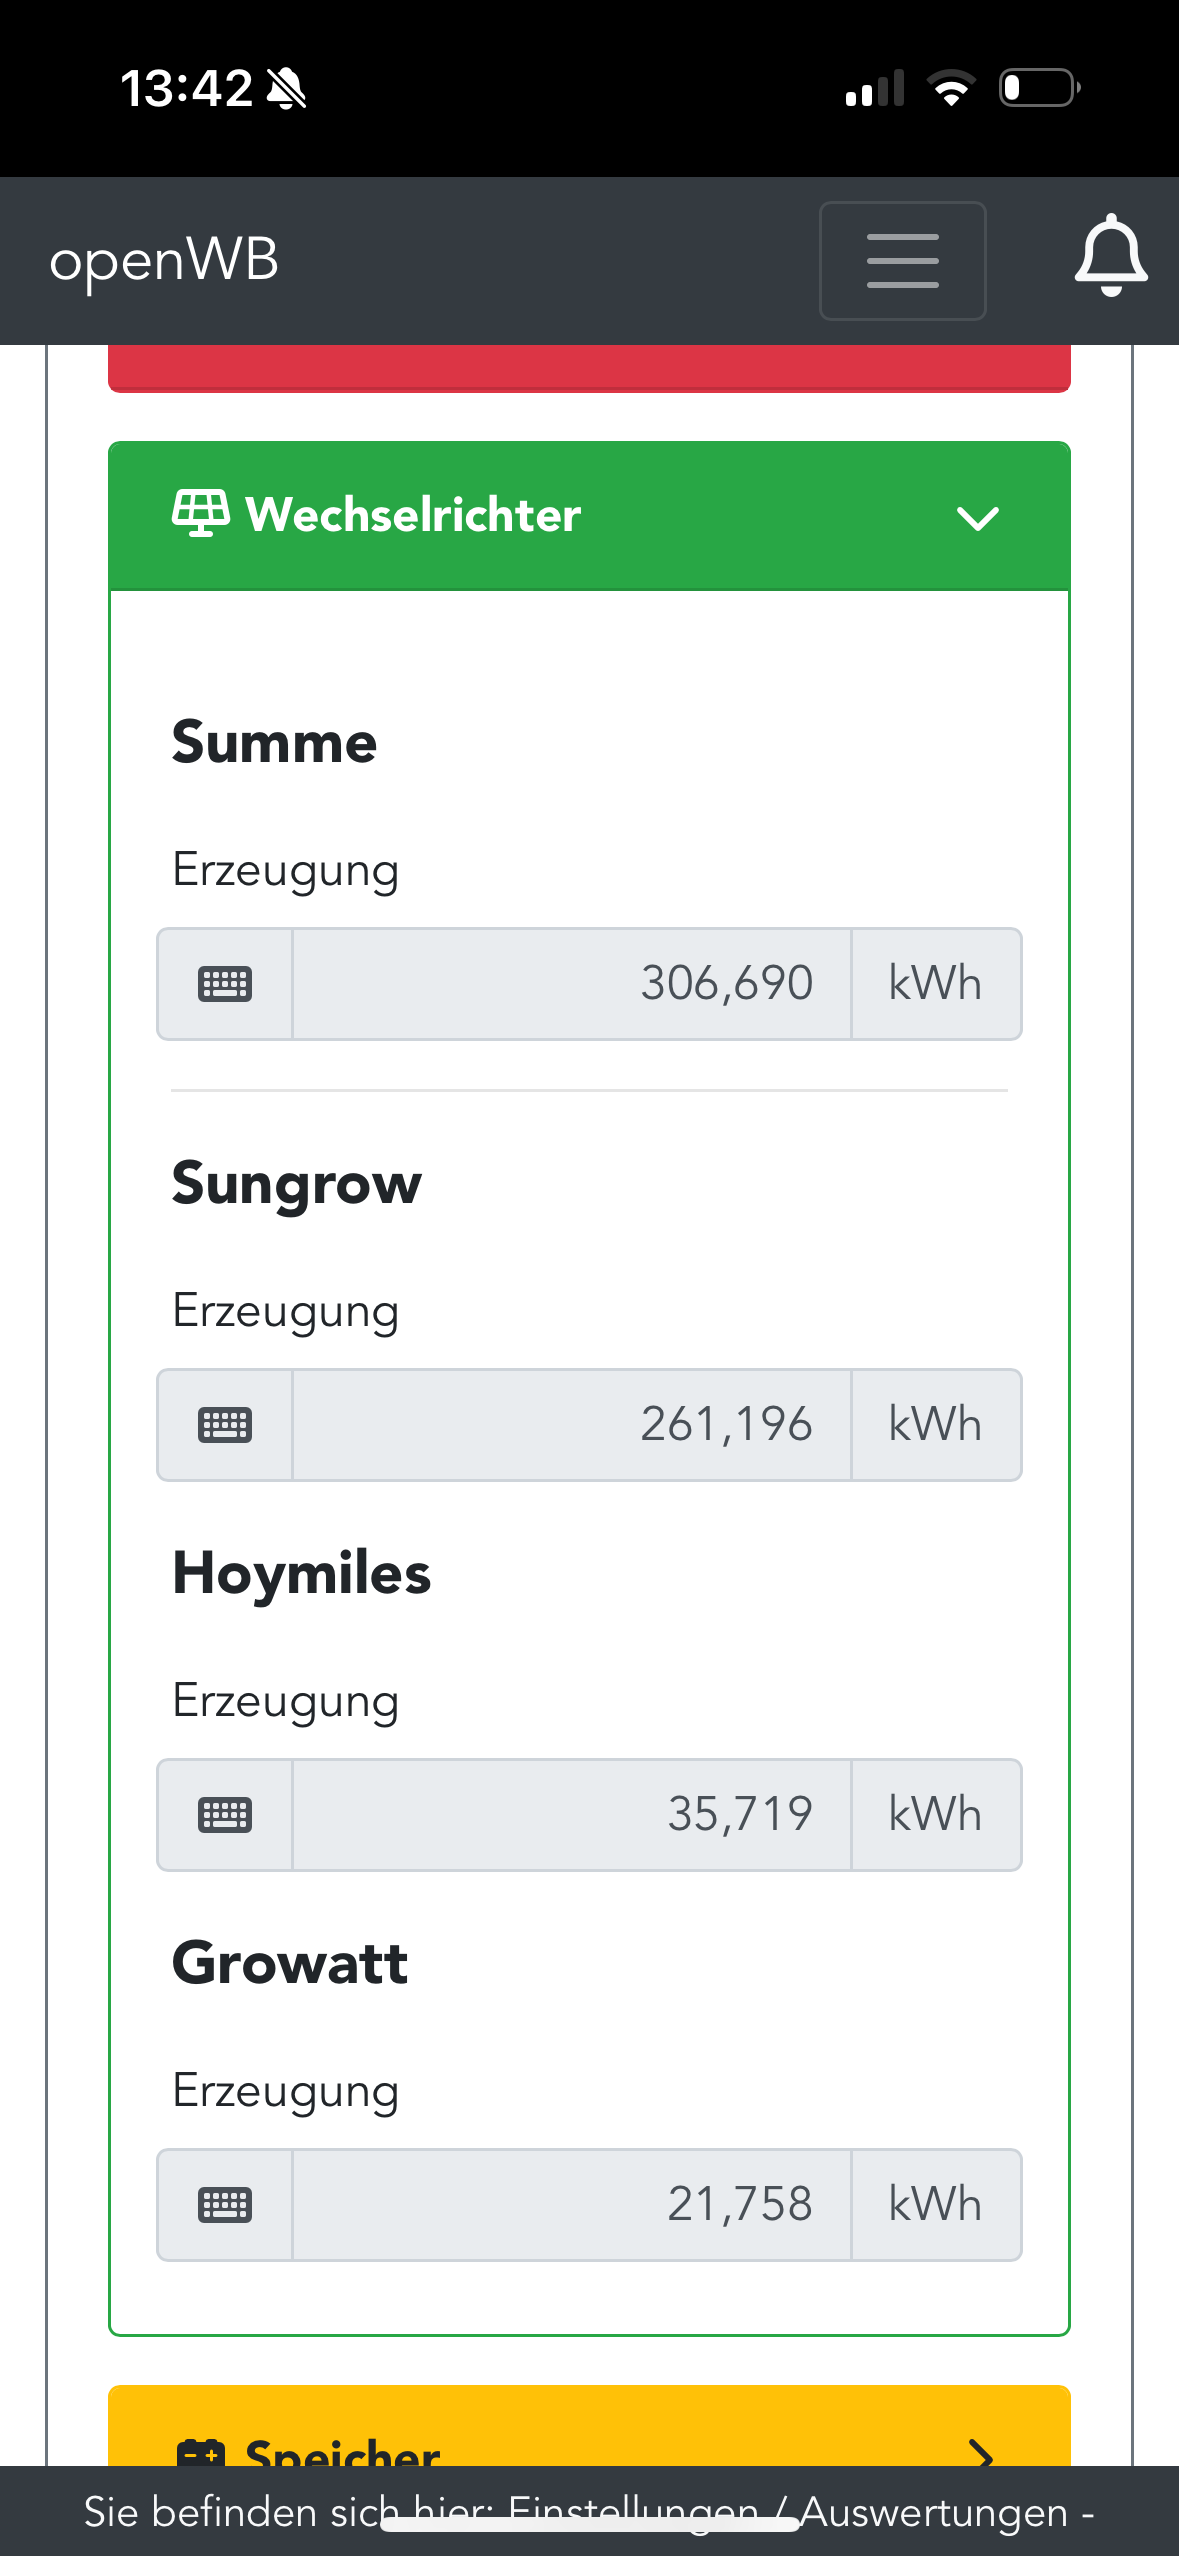1179x2556 pixels.
Task: Click the solar panel icon beside Wechselrichter
Action: click(x=200, y=513)
